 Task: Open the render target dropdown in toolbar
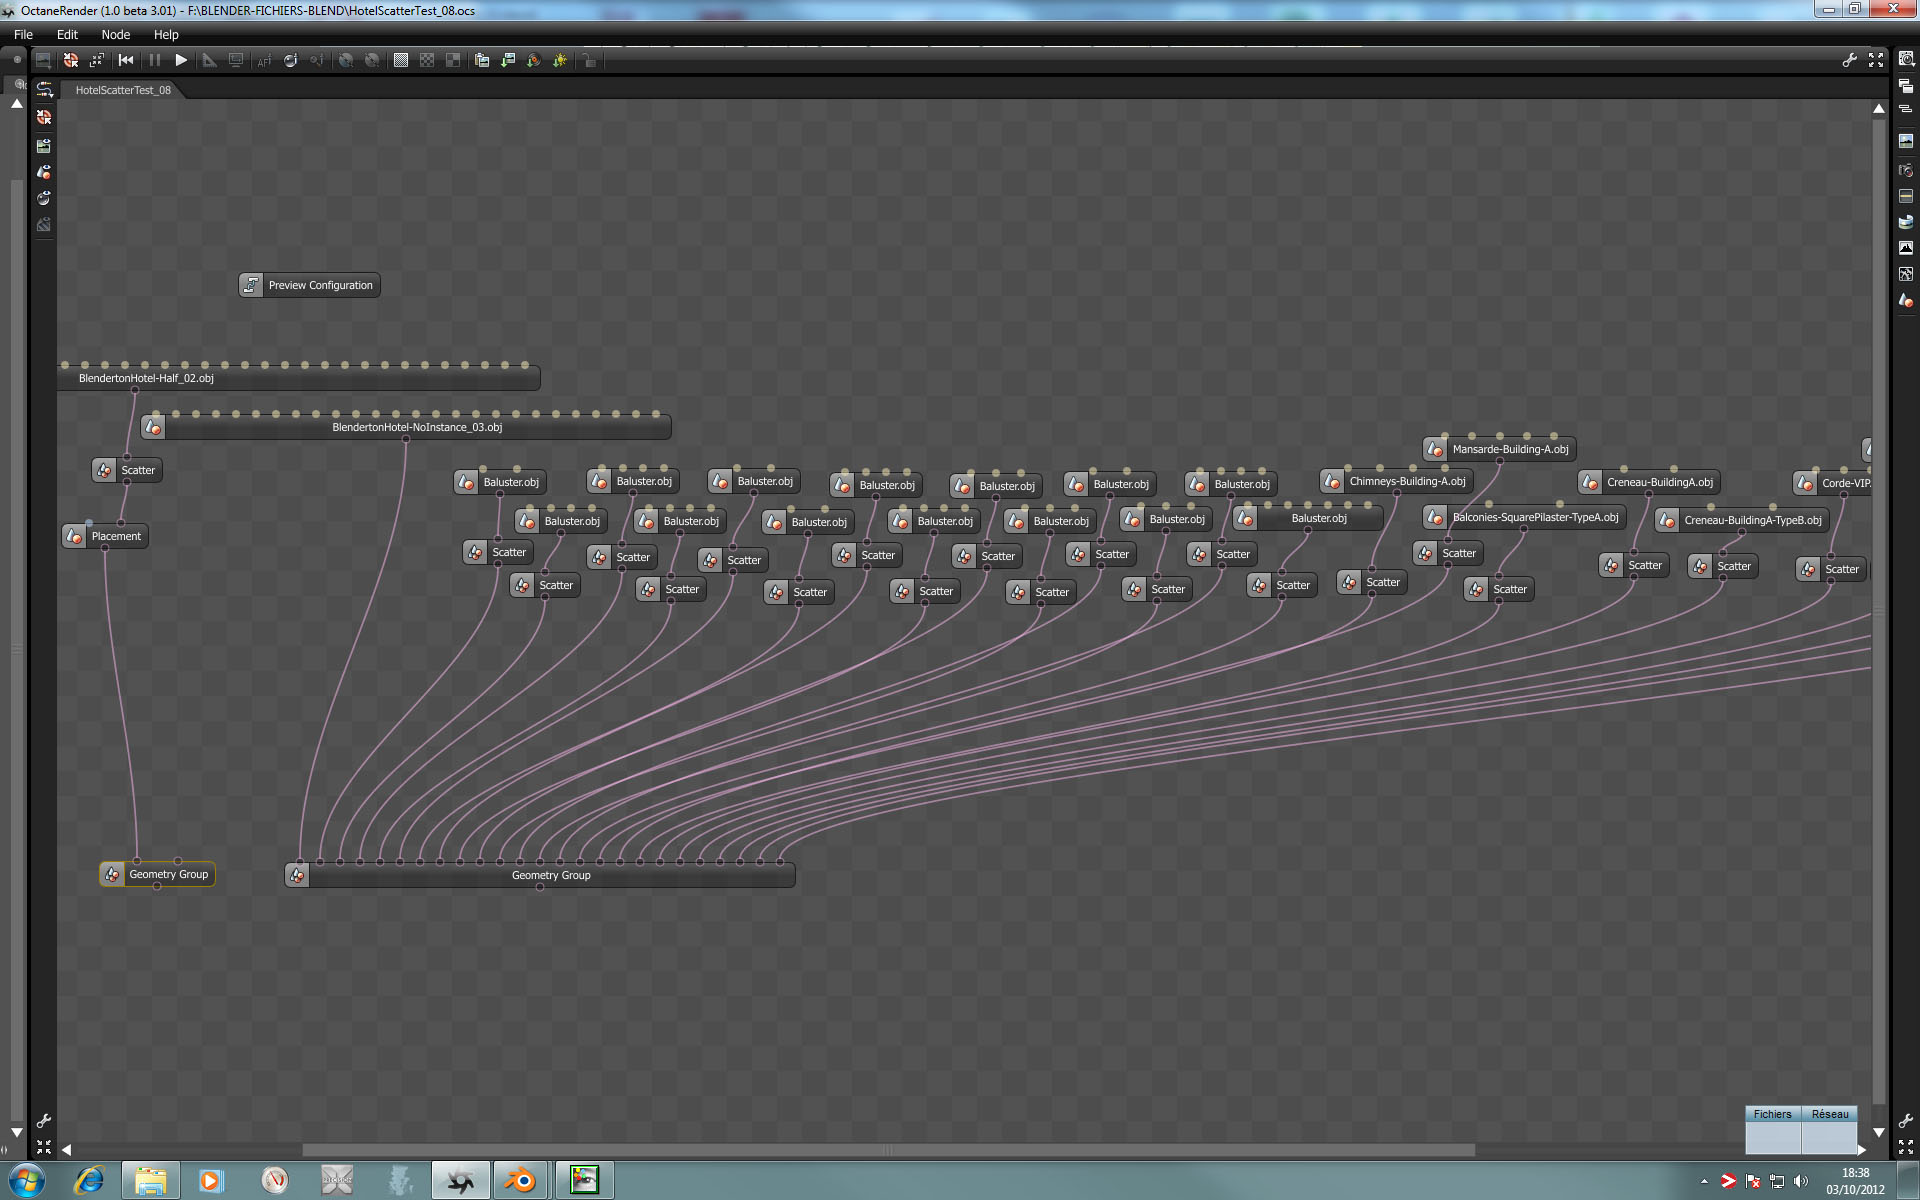[x=43, y=60]
